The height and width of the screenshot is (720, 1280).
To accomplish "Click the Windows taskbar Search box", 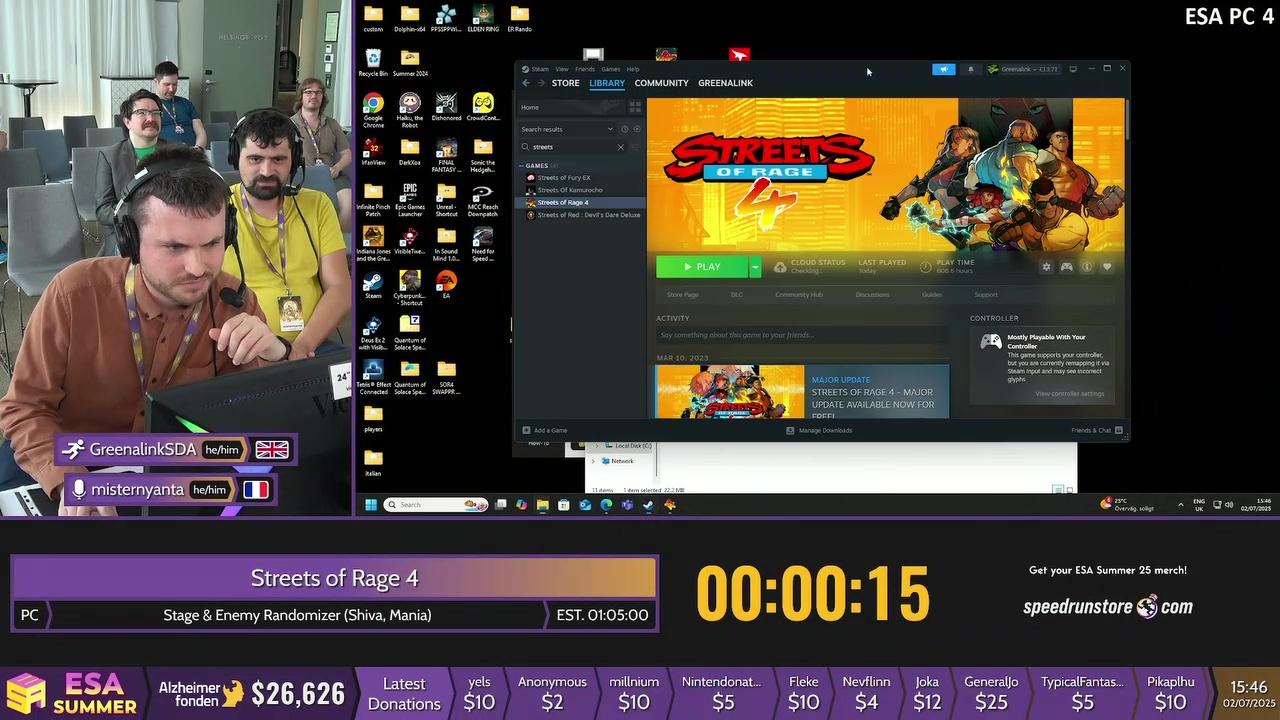I will click(437, 505).
